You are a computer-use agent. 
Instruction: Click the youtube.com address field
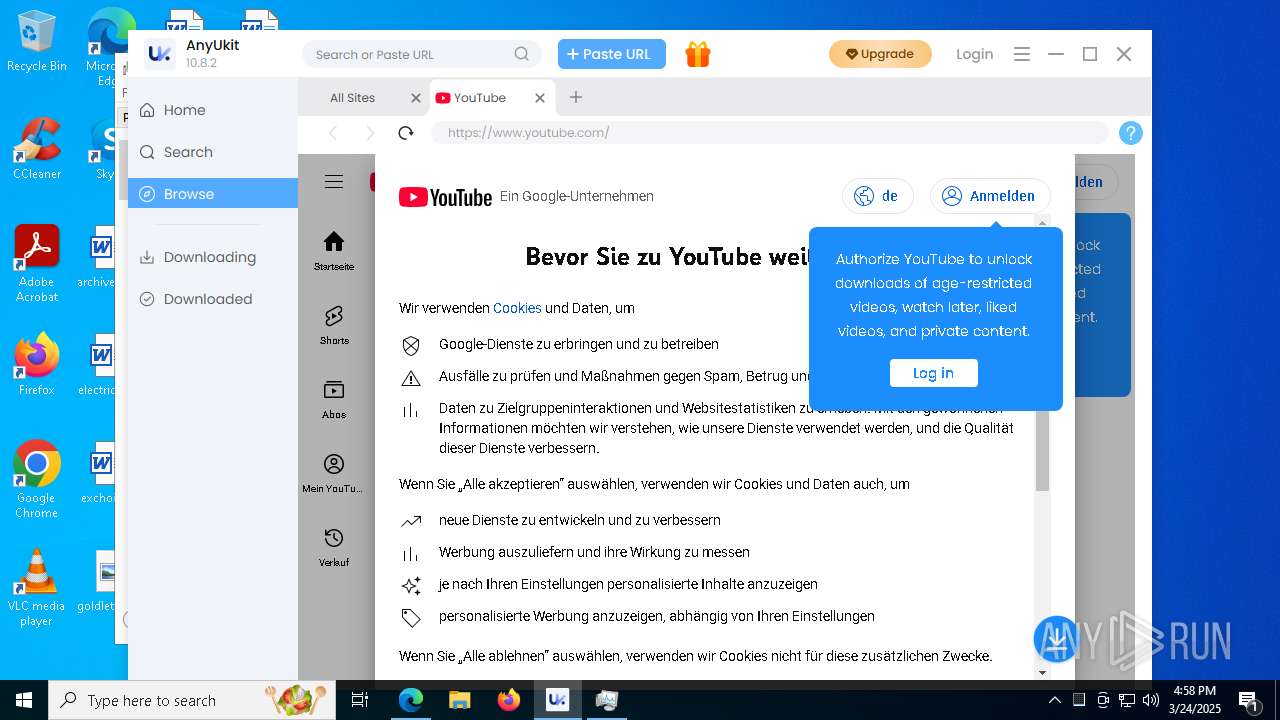[770, 133]
